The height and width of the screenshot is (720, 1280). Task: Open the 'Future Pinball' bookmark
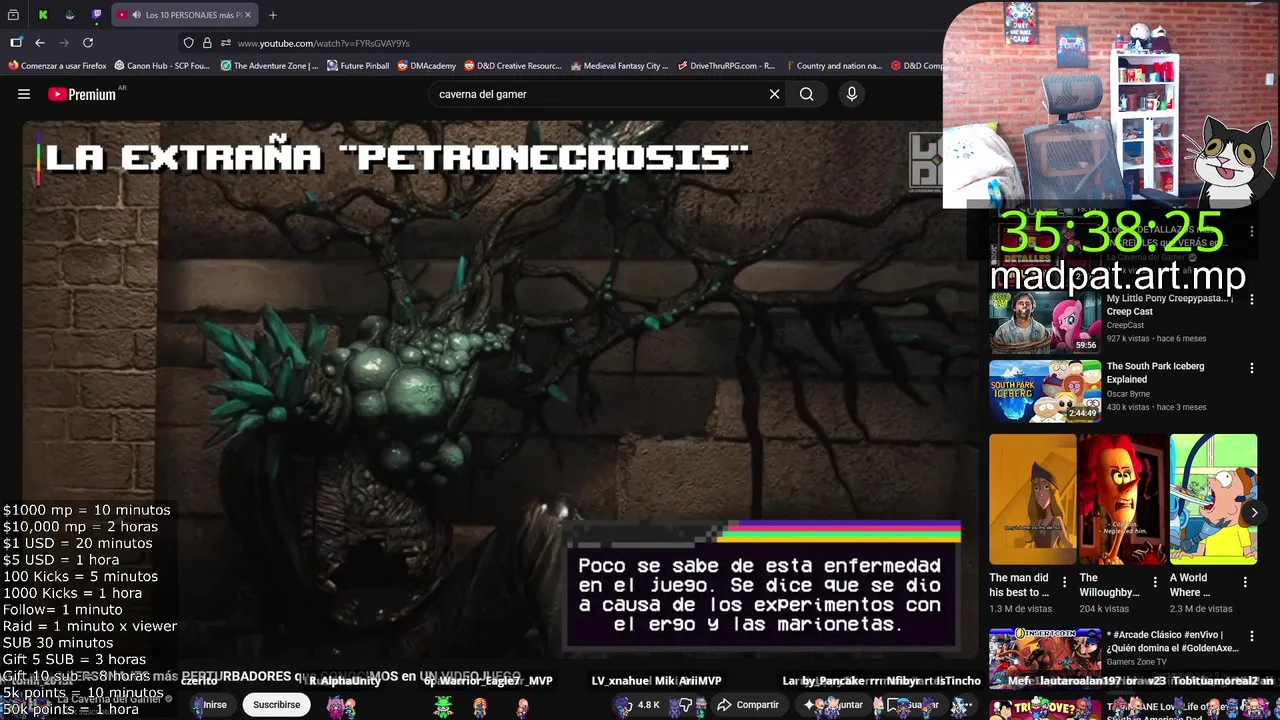click(x=358, y=66)
